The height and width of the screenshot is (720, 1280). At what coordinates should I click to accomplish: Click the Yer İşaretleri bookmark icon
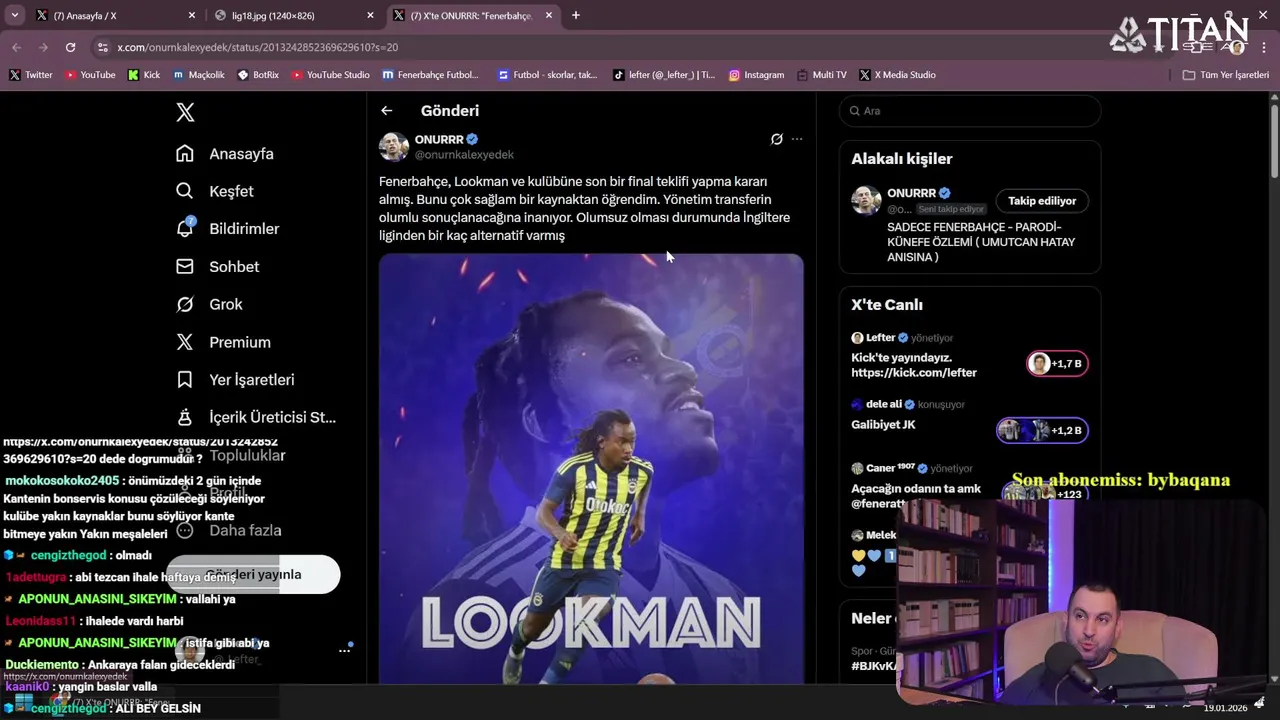click(x=185, y=380)
